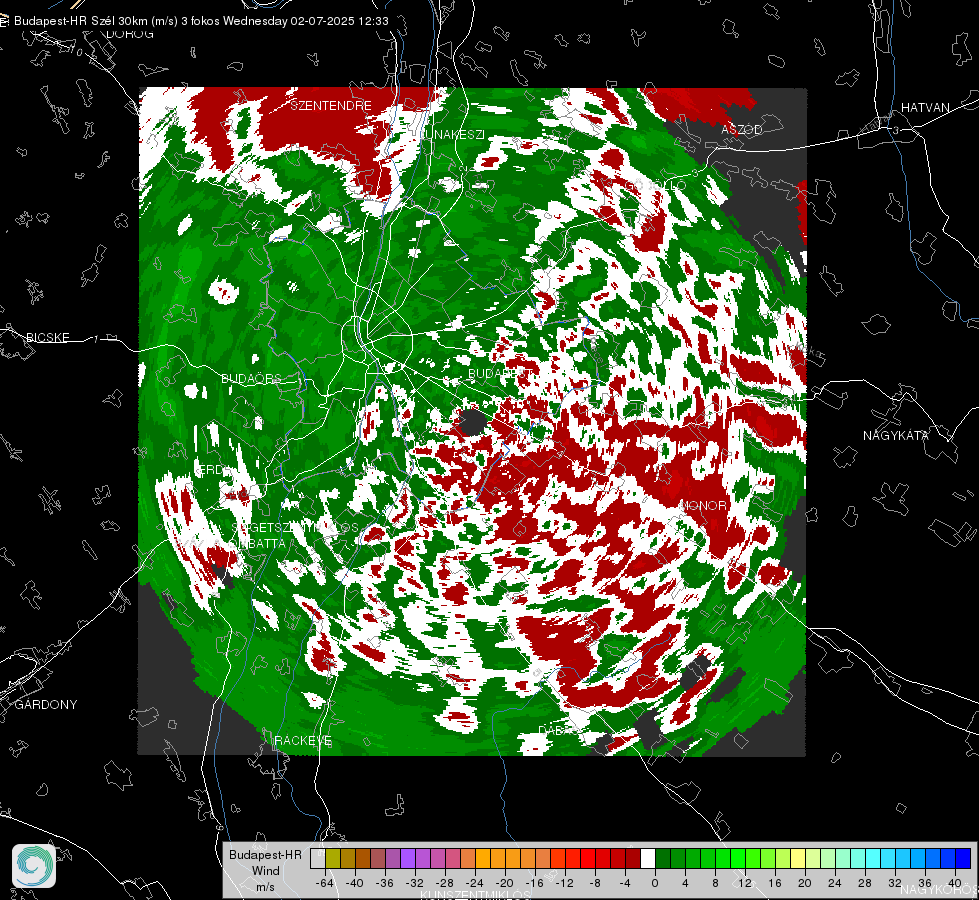
Task: Click the DOROG city label
Action: [130, 34]
